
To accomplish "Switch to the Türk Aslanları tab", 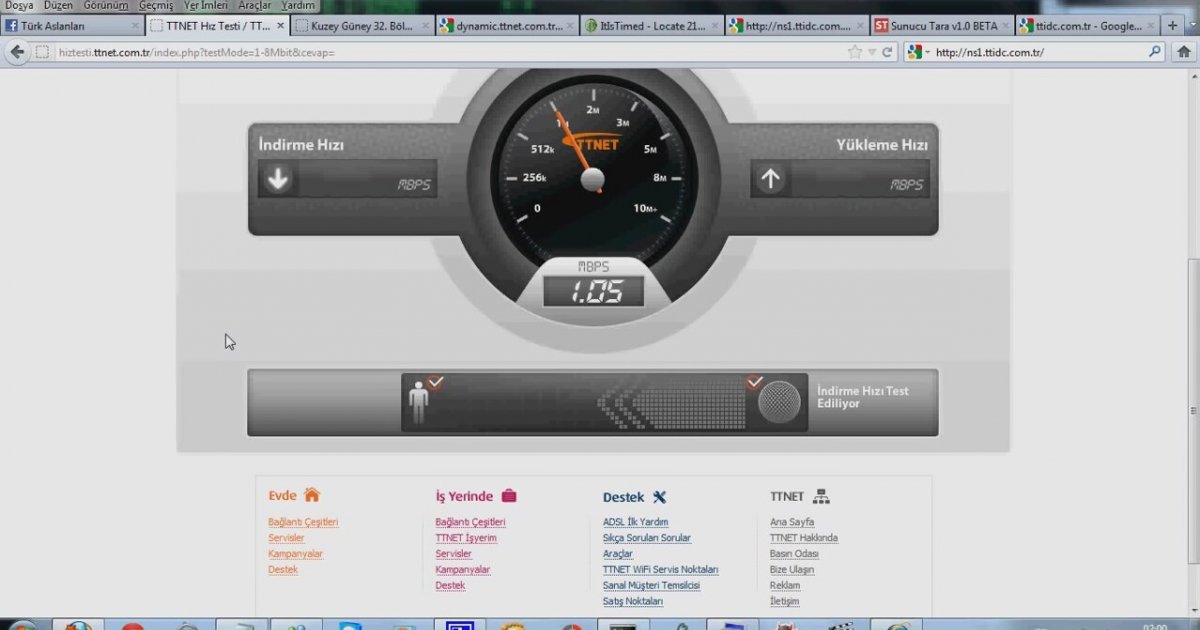I will point(72,26).
